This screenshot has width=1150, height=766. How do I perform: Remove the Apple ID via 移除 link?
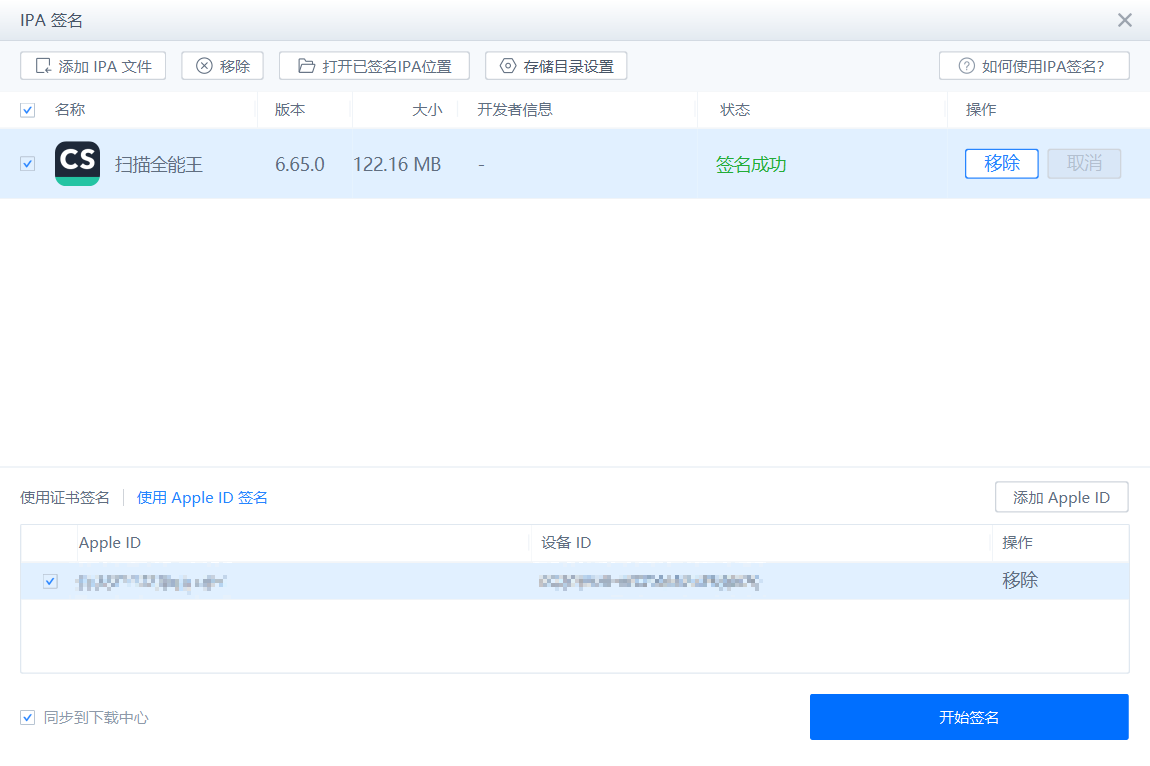click(x=1020, y=580)
